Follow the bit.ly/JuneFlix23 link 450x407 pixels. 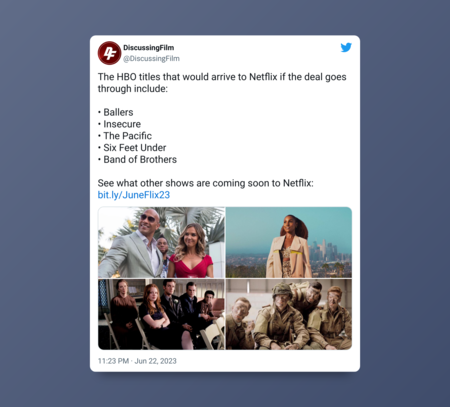(x=134, y=195)
